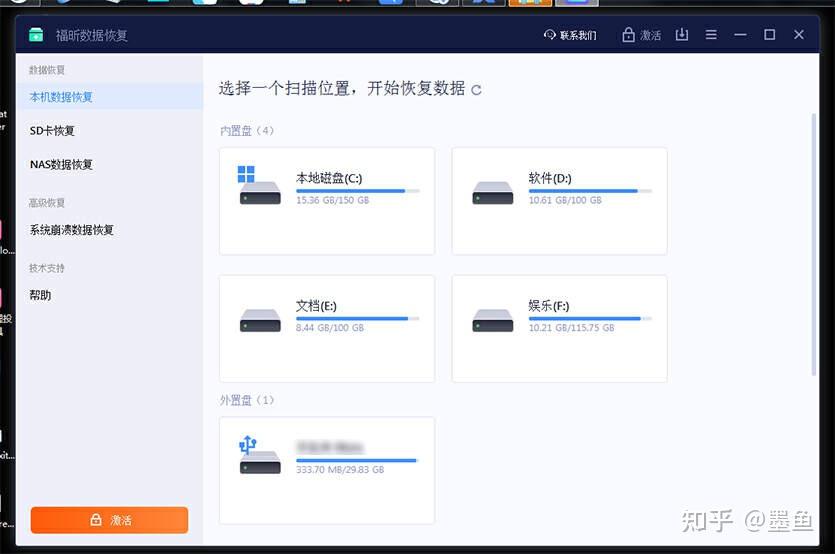The height and width of the screenshot is (554, 835).
Task: Choose the 娱乐(F:) drive card
Action: (x=560, y=329)
